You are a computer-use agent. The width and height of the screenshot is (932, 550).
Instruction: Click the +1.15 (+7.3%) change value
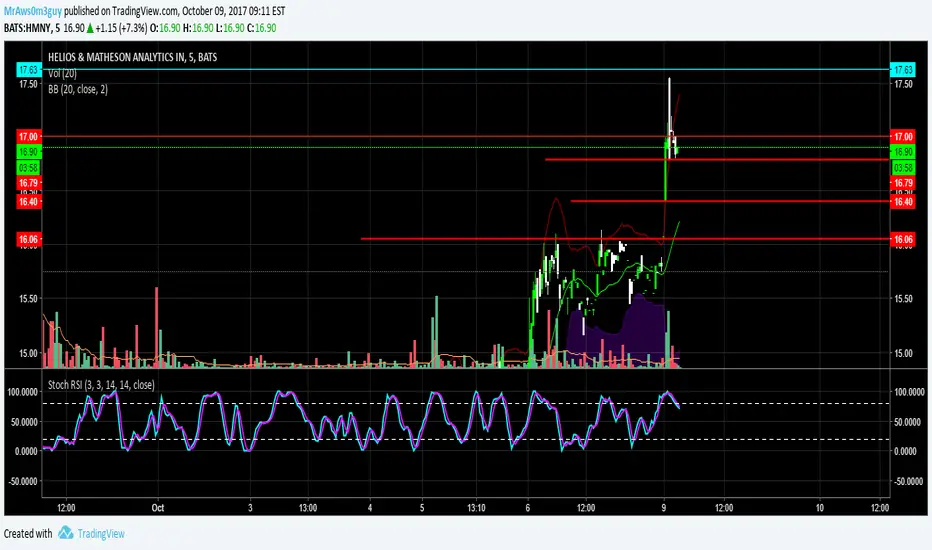pyautogui.click(x=121, y=28)
